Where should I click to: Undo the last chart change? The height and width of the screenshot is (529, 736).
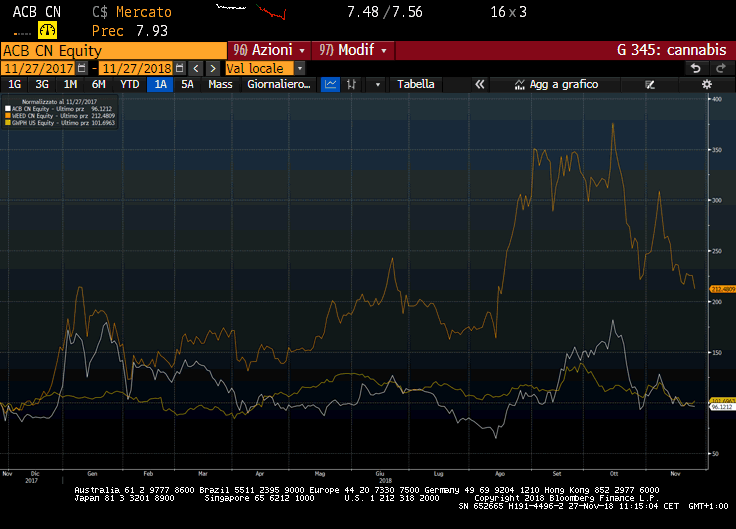(x=696, y=69)
